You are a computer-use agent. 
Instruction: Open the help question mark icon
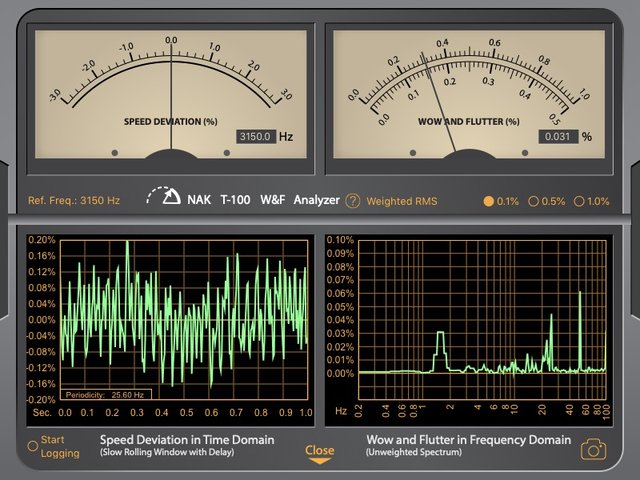(x=353, y=201)
